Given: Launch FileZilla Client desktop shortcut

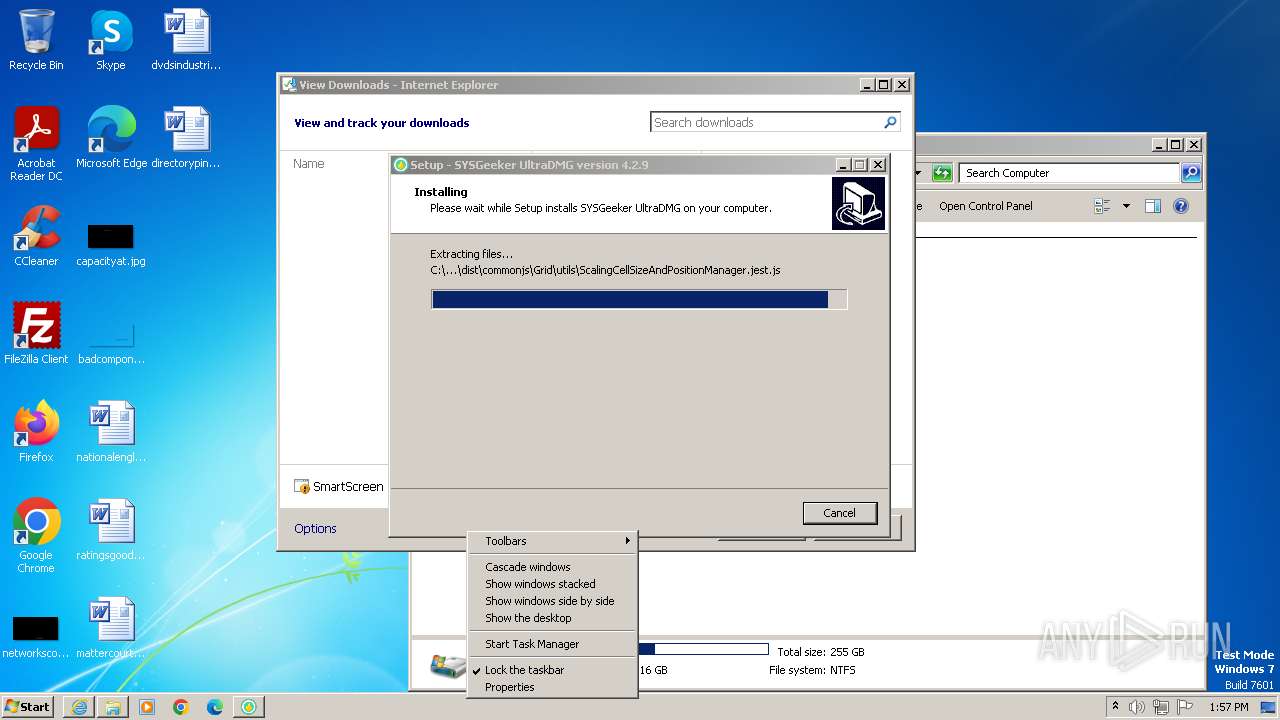Looking at the screenshot, I should coord(36,333).
